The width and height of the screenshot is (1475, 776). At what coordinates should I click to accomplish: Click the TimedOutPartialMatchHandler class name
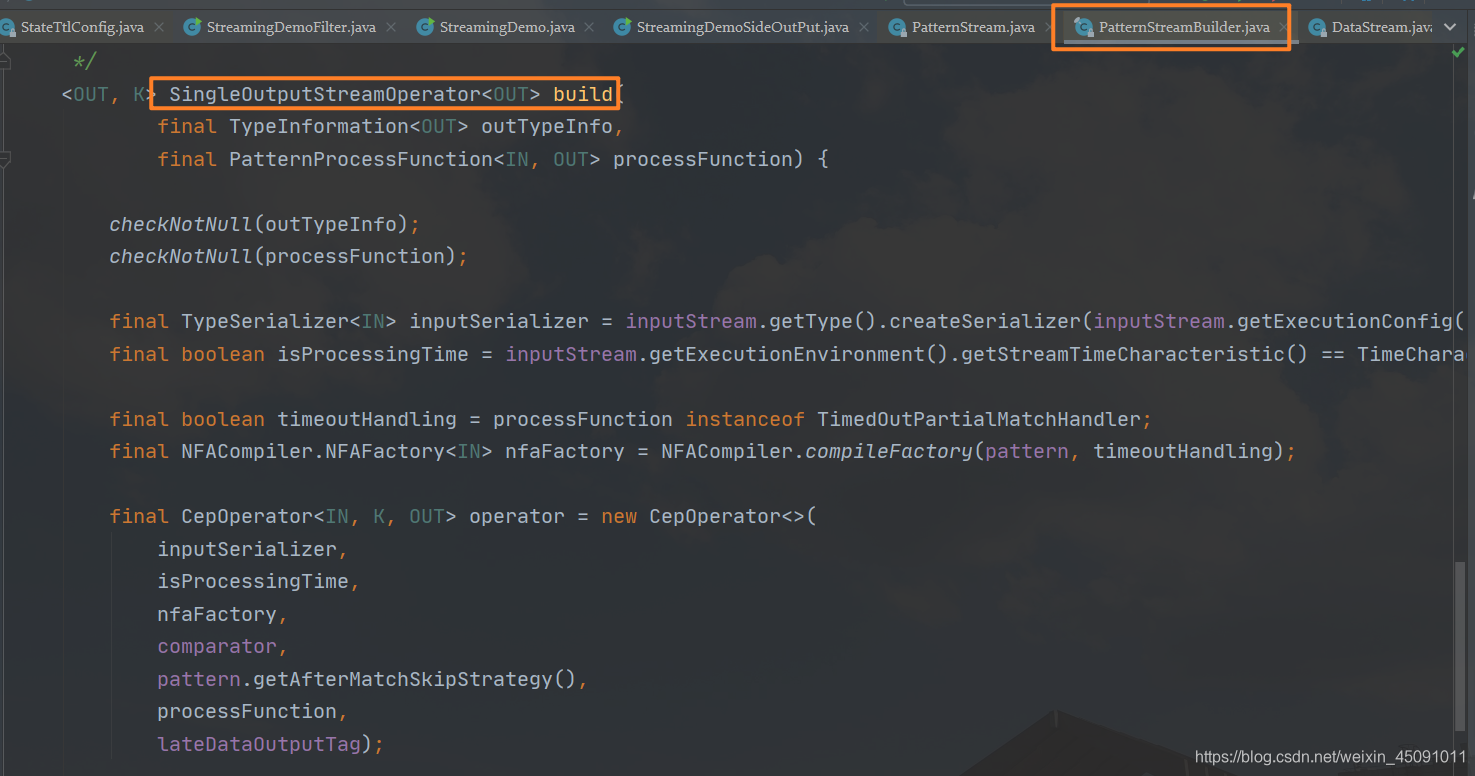(979, 419)
